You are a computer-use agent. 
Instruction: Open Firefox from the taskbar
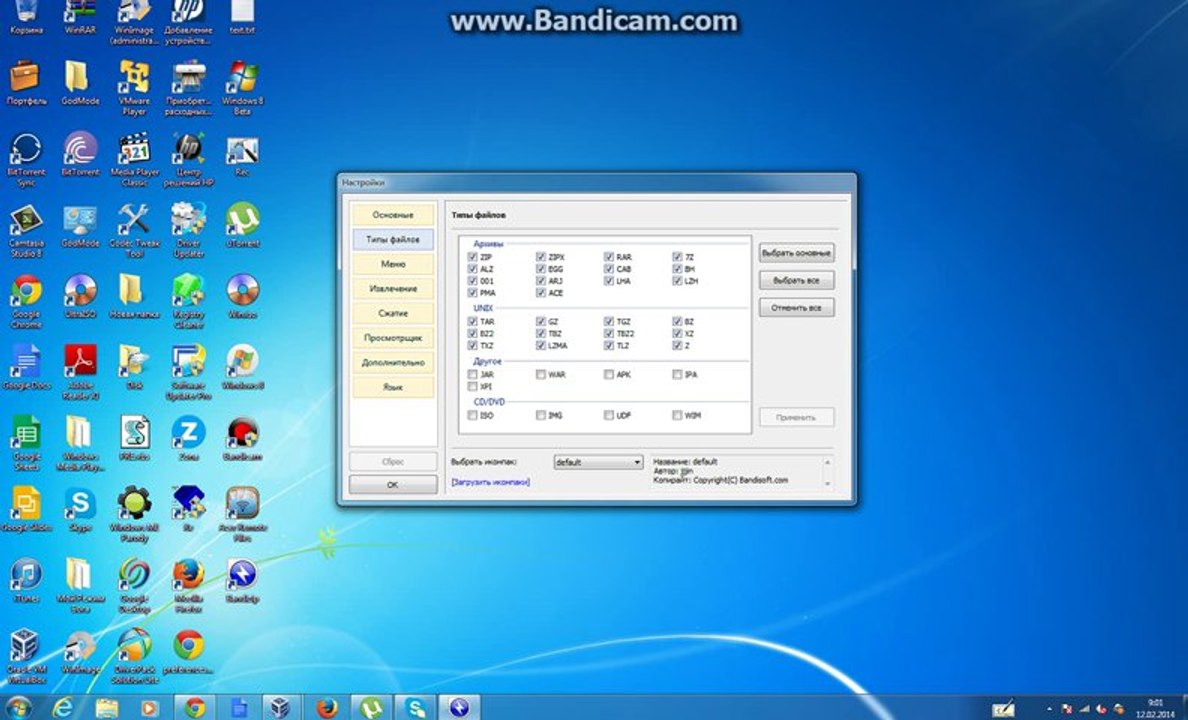(327, 708)
